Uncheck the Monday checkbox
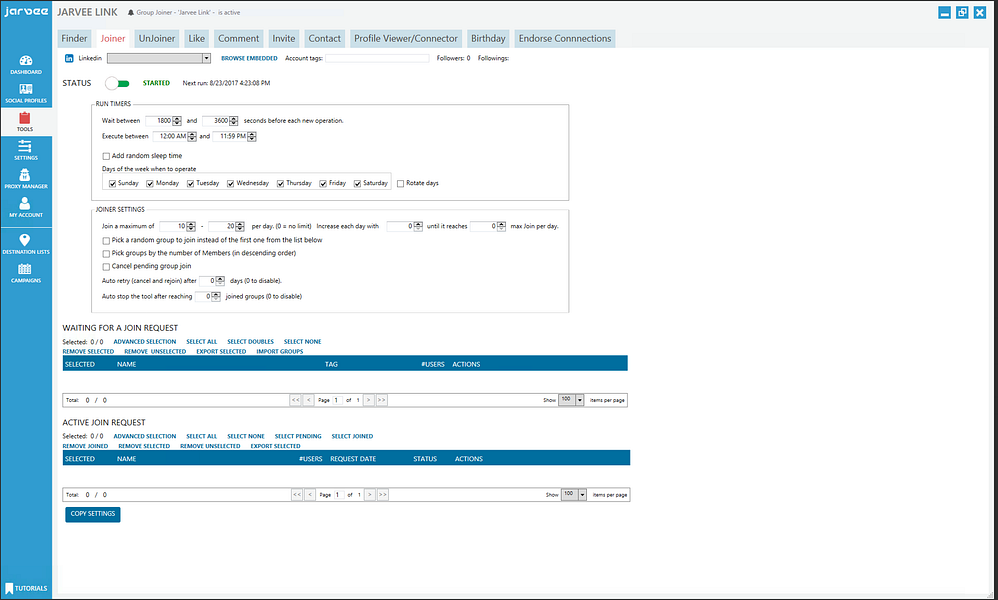The height and width of the screenshot is (600, 998). coord(150,183)
